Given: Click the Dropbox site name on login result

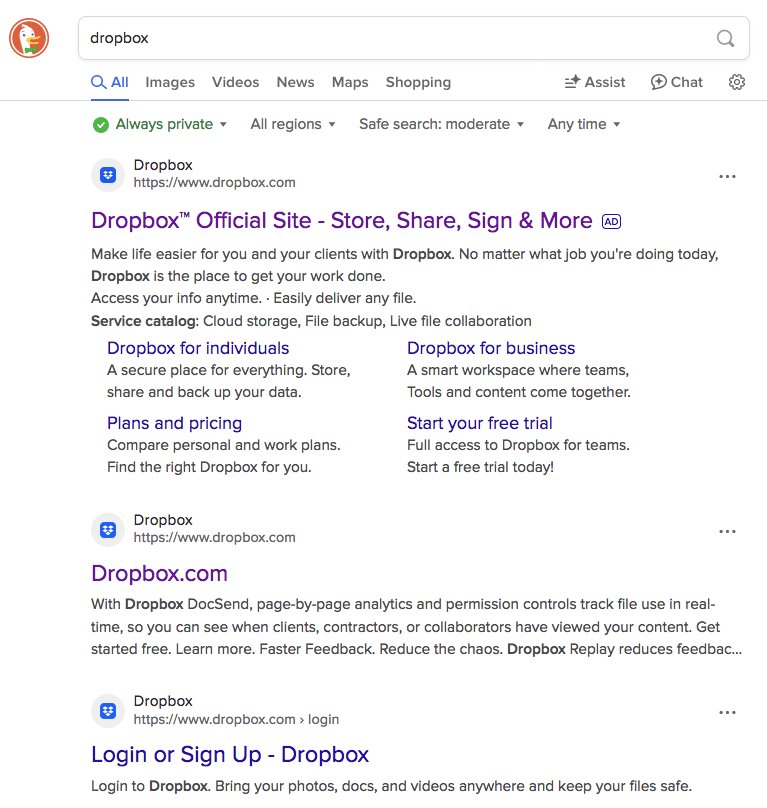Looking at the screenshot, I should [163, 701].
